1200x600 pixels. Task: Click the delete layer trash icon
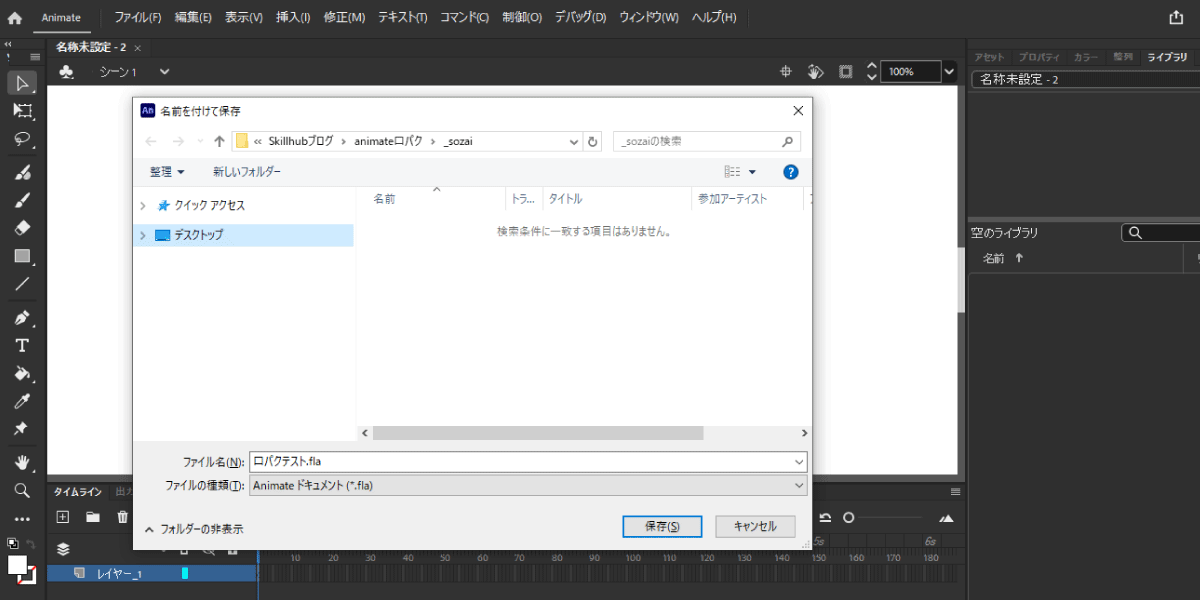click(123, 517)
